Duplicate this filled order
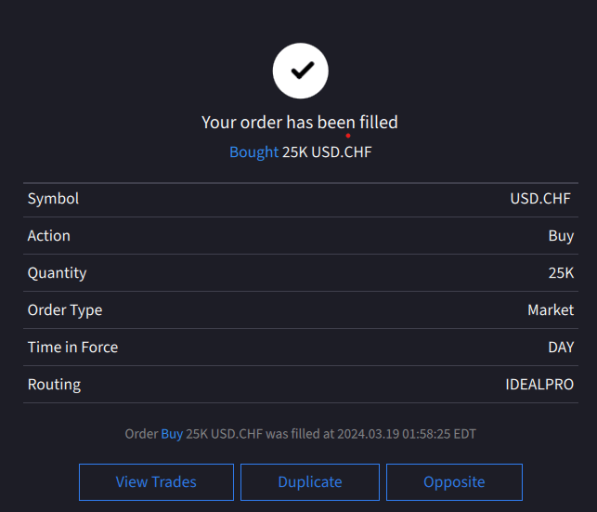The image size is (597, 512). [310, 482]
